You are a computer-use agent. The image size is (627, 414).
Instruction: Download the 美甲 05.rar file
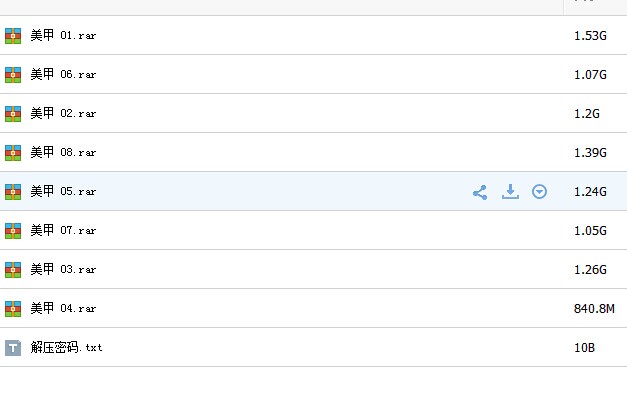(x=510, y=192)
